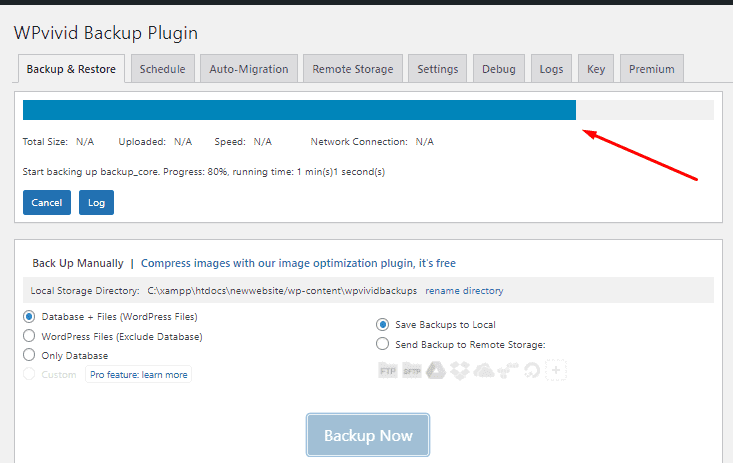Open Pro feature: learn more link
This screenshot has width=733, height=463.
[x=138, y=375]
